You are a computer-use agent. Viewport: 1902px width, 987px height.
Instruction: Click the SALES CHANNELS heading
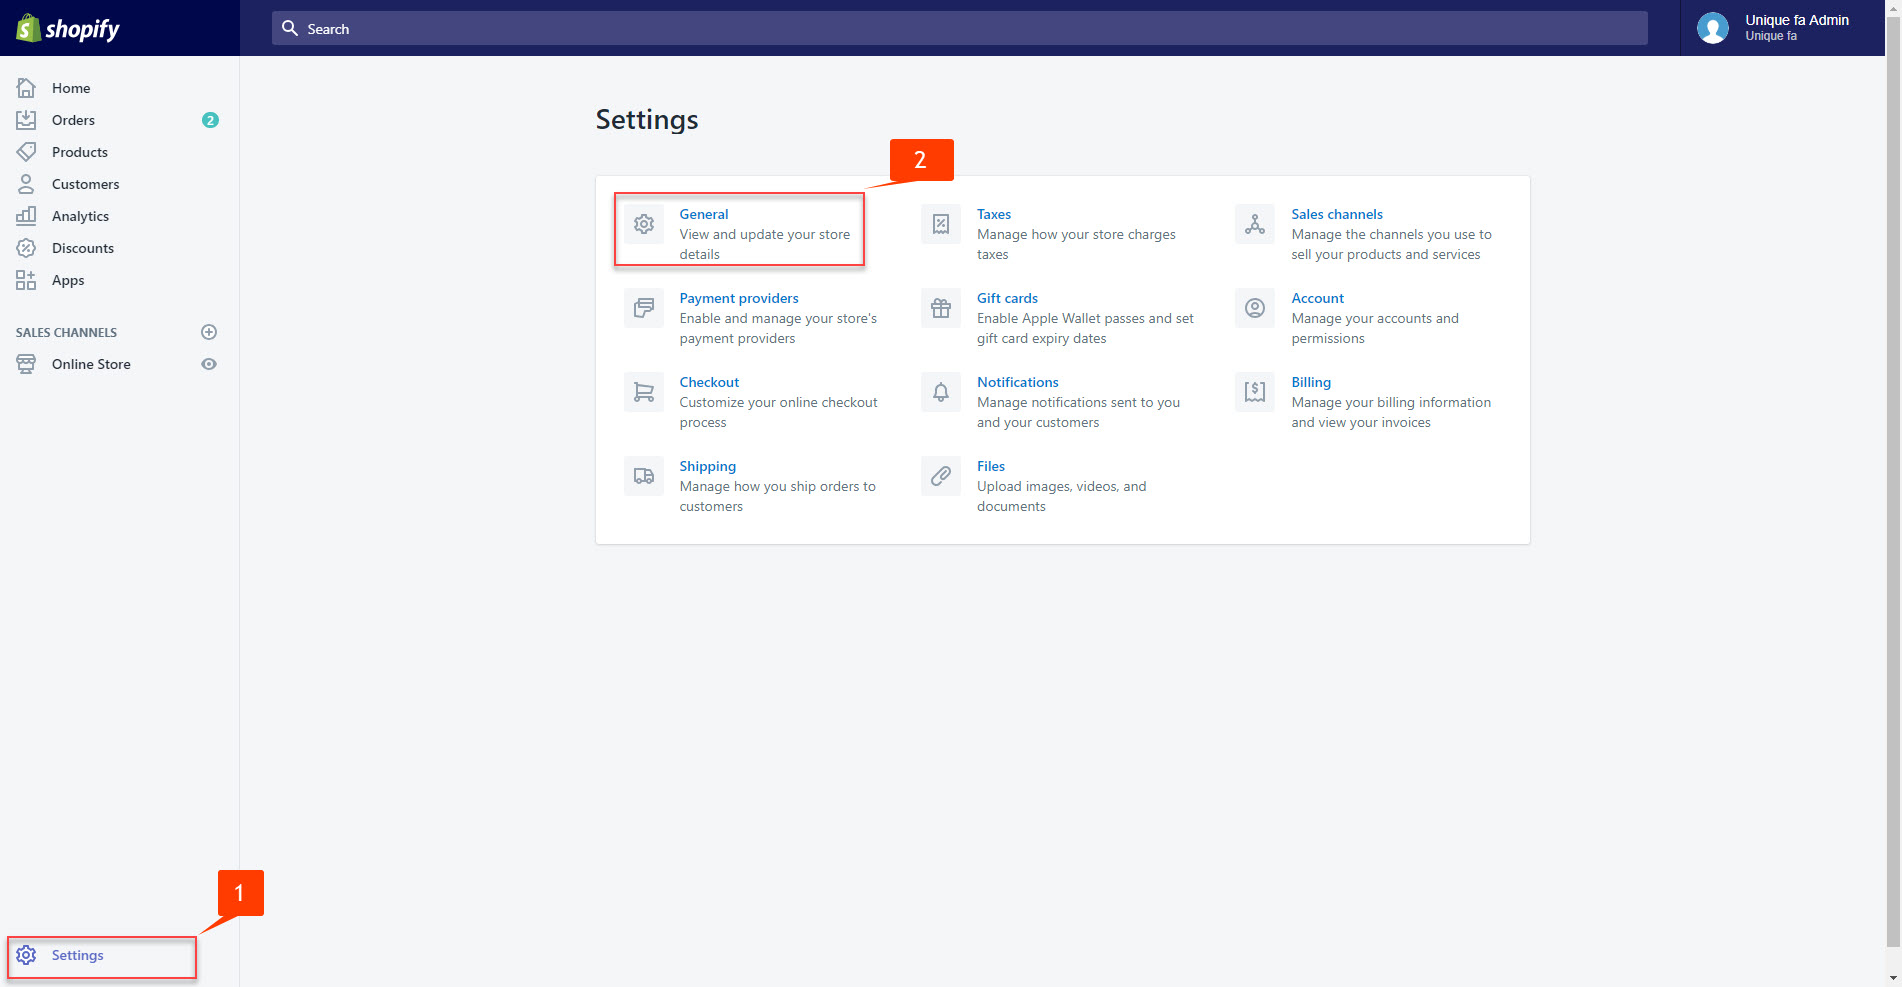[x=66, y=332]
